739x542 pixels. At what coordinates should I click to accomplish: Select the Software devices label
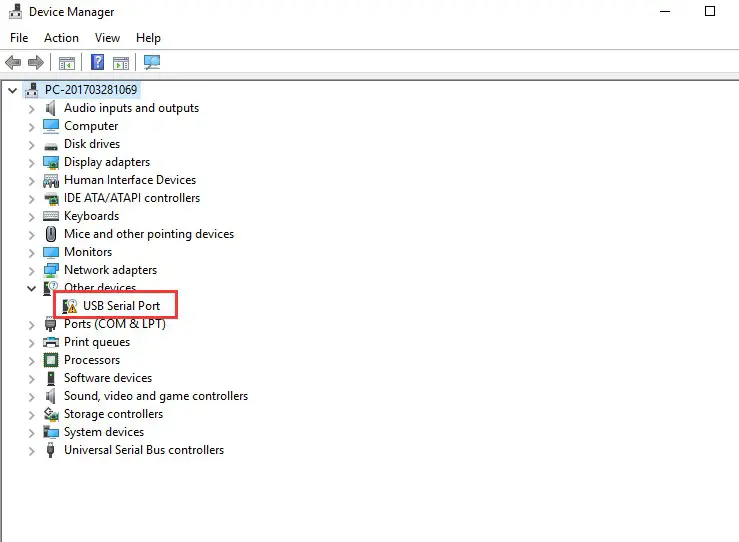(x=108, y=378)
